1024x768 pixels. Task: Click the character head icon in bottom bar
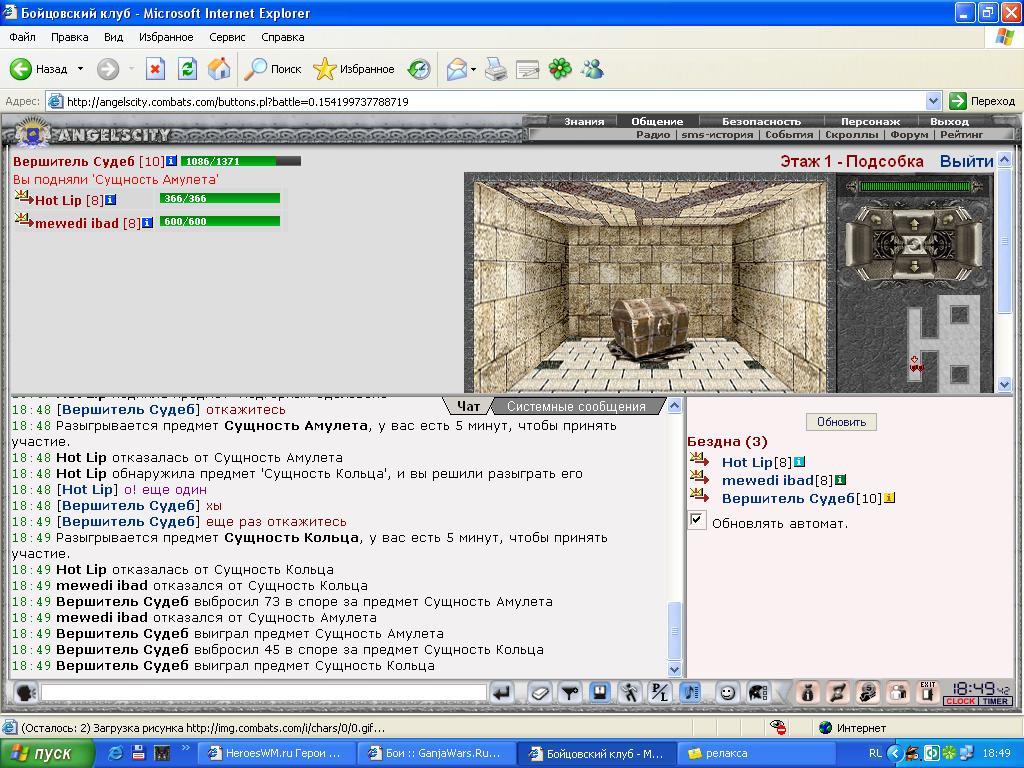868,693
